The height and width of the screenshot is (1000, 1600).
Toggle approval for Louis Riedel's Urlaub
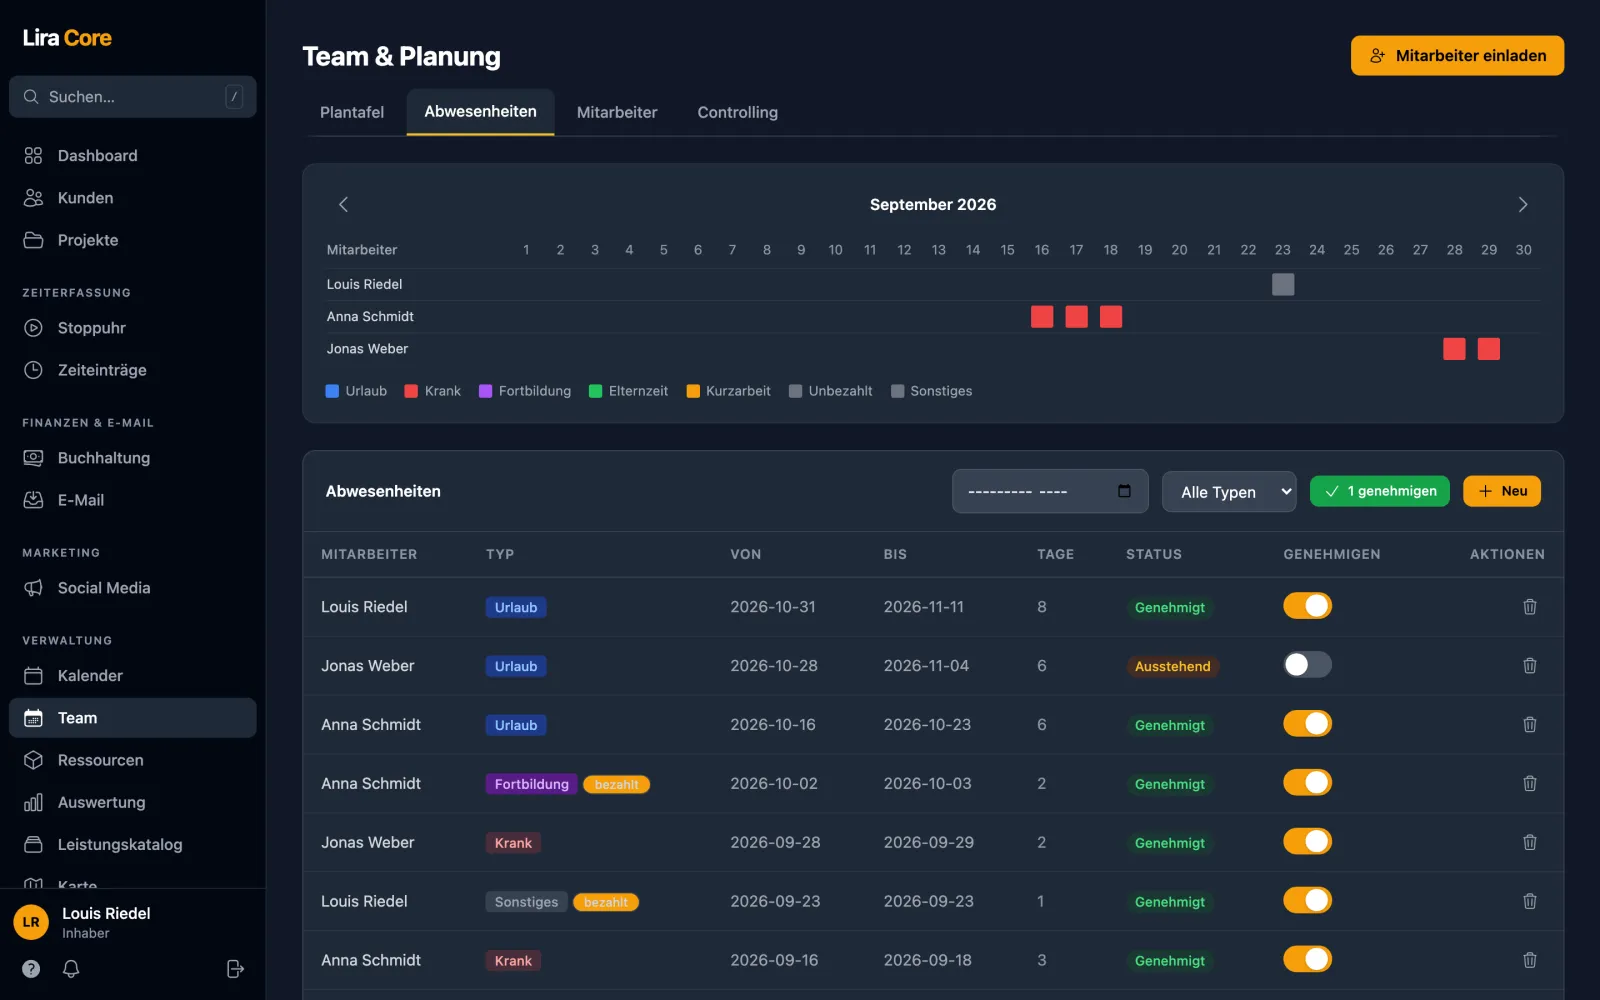pyautogui.click(x=1307, y=606)
